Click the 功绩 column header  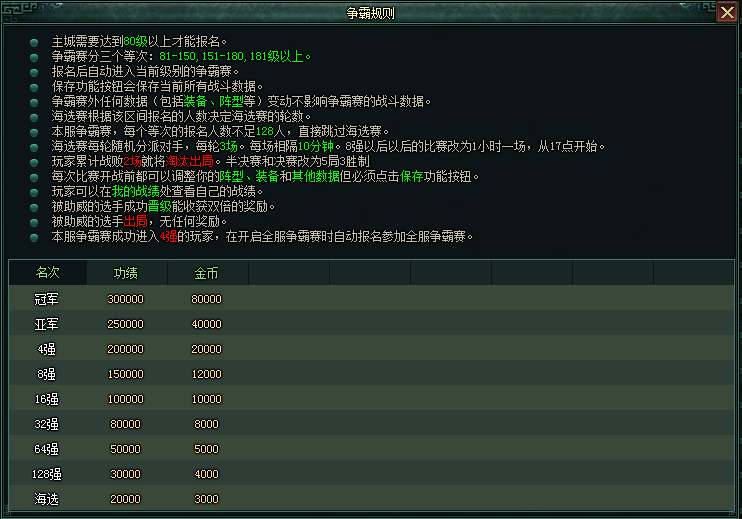(126, 273)
